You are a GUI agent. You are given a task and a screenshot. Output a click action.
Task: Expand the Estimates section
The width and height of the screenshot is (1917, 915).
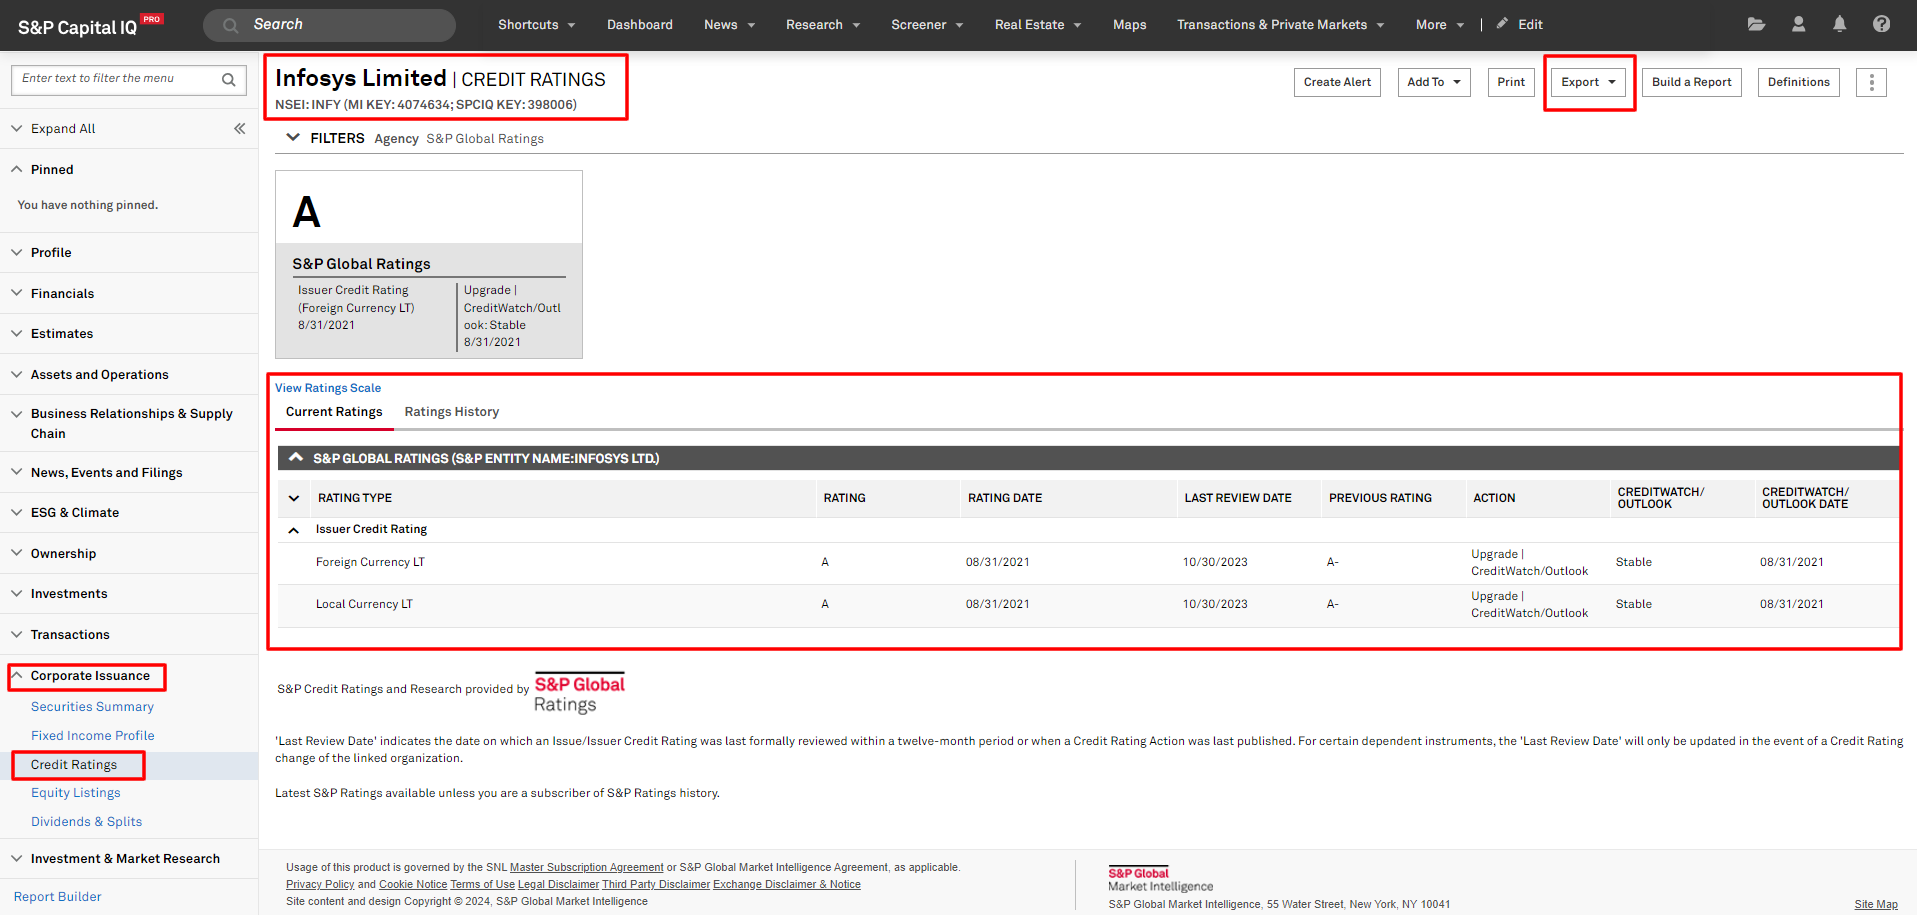pyautogui.click(x=62, y=333)
